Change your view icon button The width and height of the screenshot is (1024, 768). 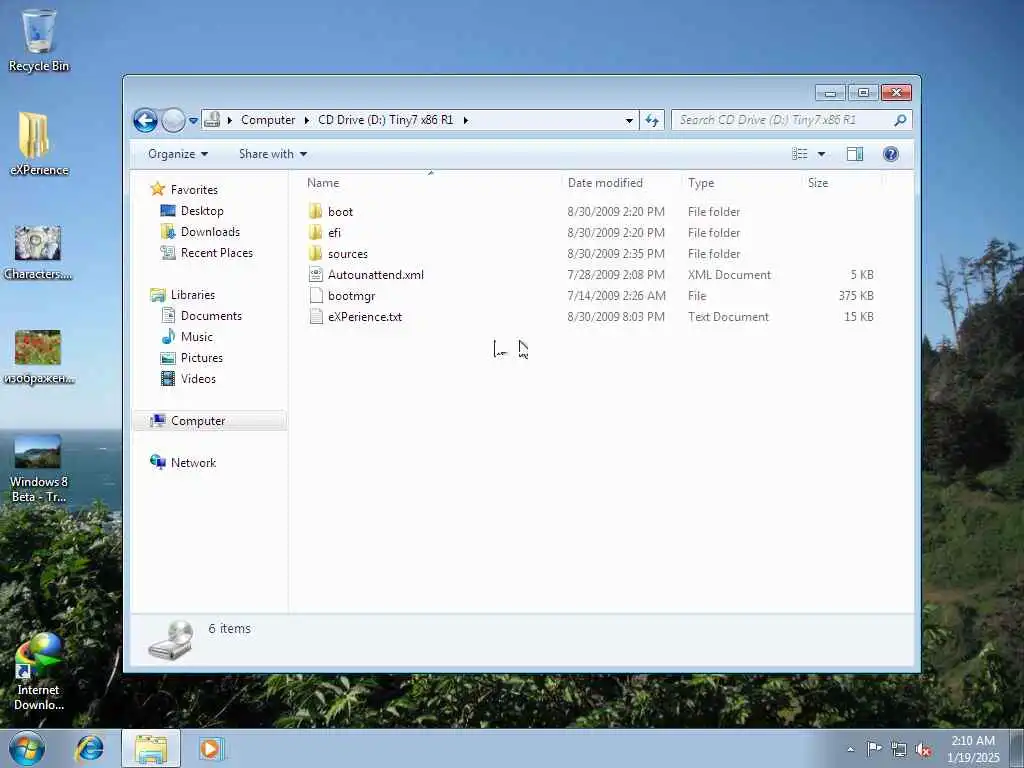click(799, 154)
